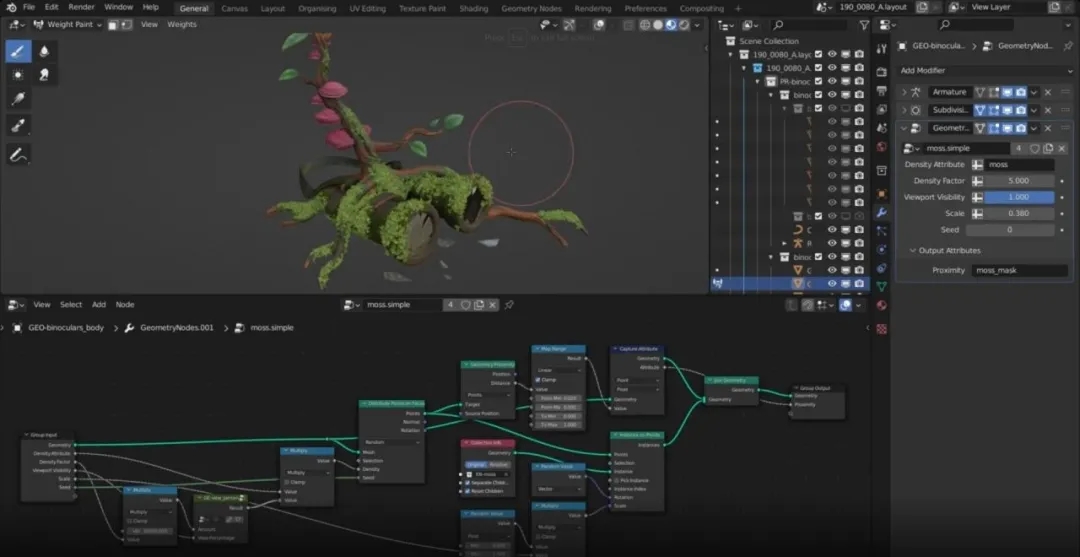Open the Modifiers wrench tab icon
The image size is (1080, 557).
click(x=882, y=213)
